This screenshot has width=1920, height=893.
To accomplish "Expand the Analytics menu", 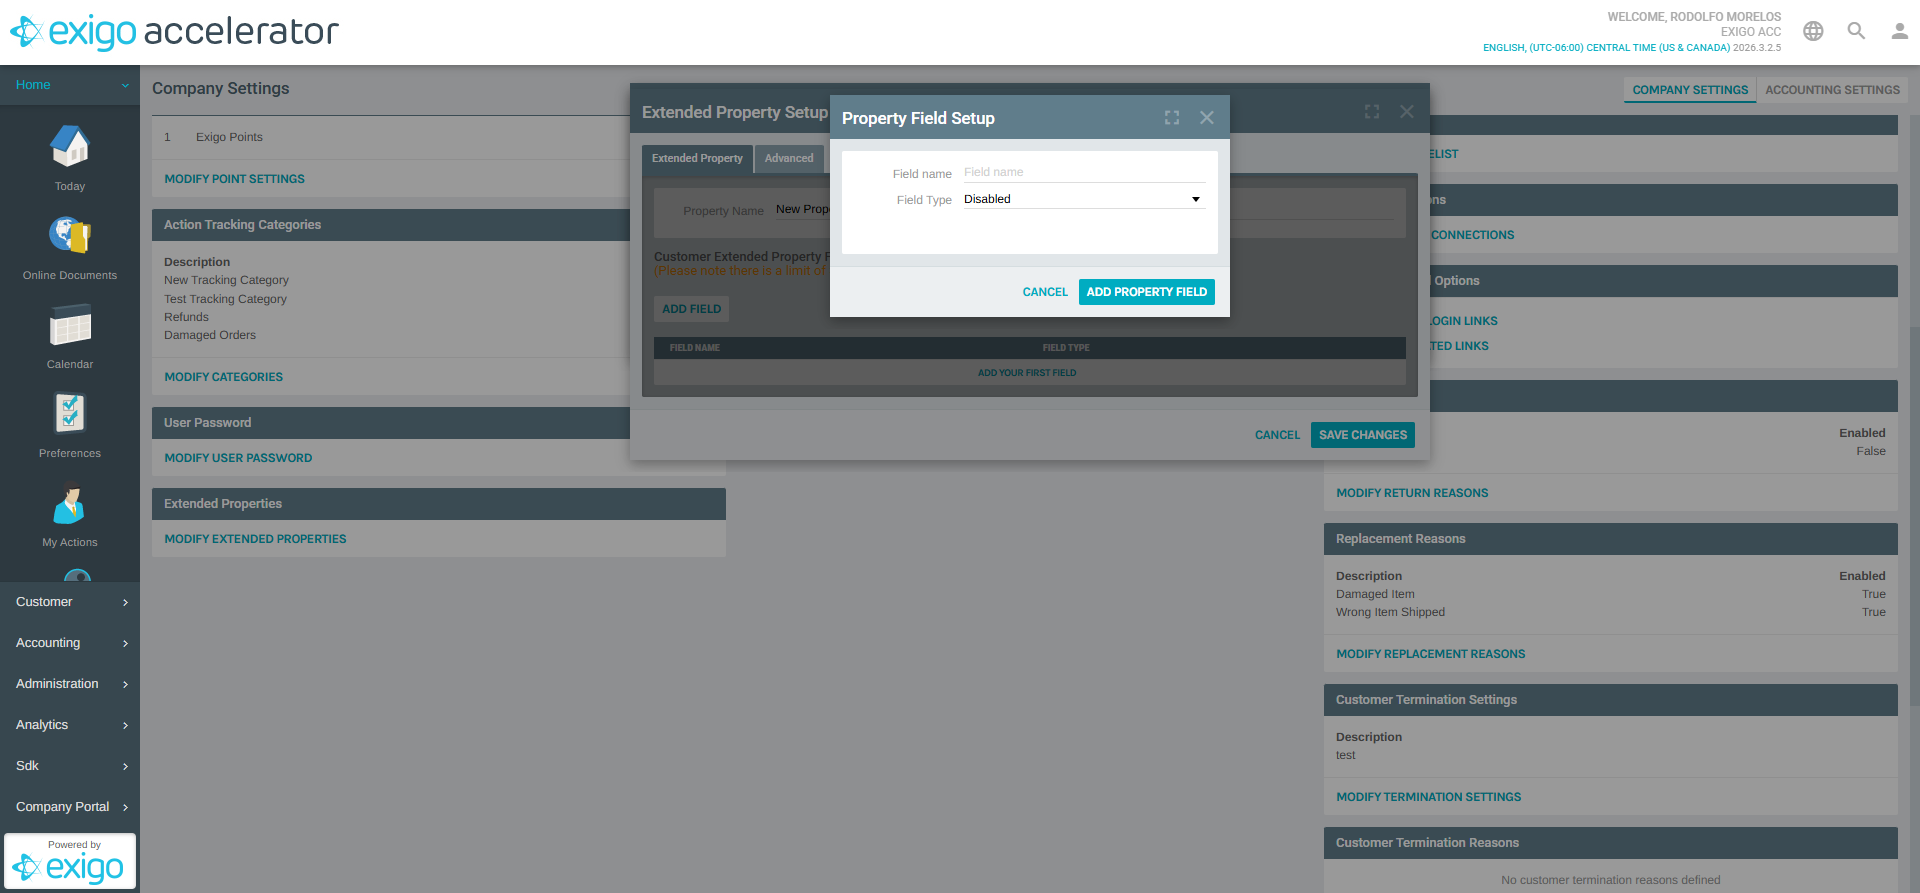I will 70,725.
